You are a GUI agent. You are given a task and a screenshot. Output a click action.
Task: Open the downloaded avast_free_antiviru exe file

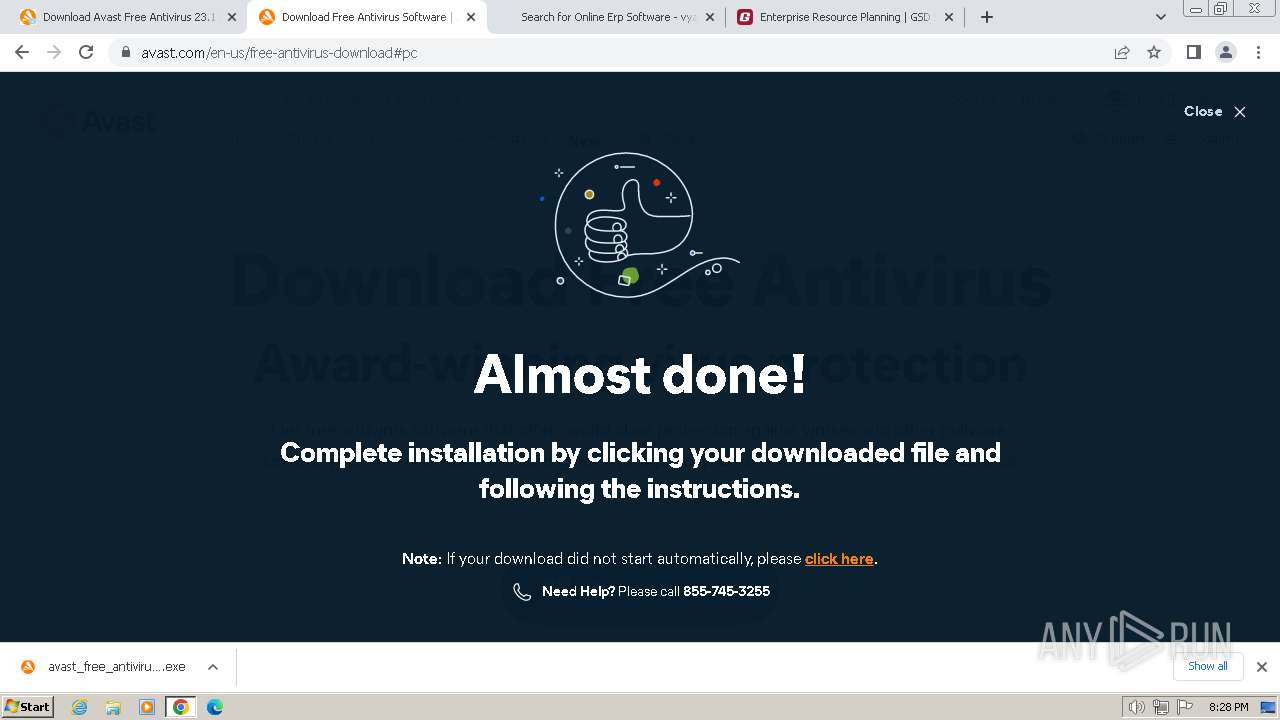117,667
